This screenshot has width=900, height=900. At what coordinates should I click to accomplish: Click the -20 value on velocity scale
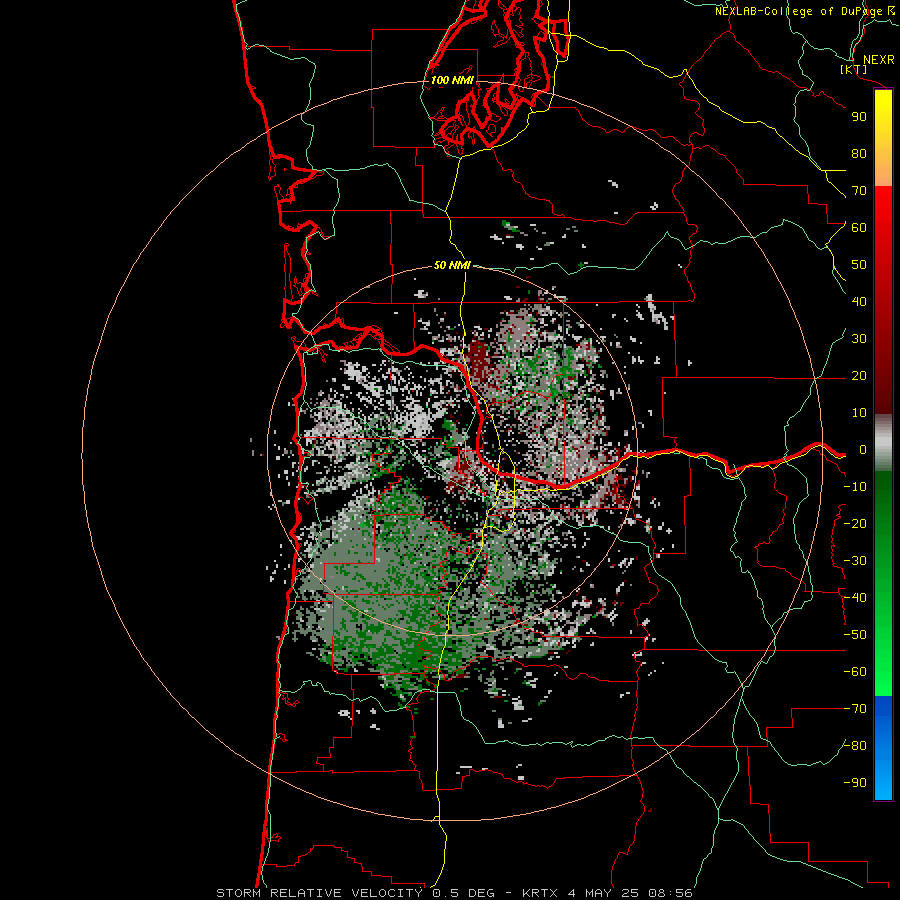coord(855,524)
